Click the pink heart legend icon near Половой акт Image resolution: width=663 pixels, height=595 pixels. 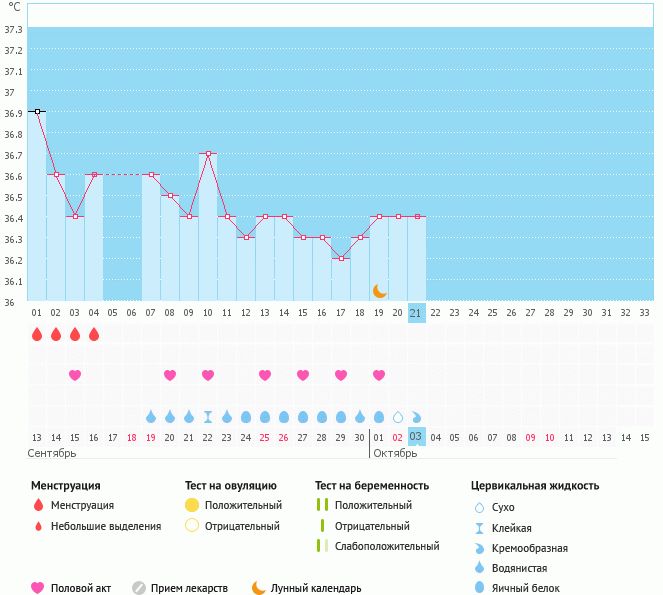point(38,587)
